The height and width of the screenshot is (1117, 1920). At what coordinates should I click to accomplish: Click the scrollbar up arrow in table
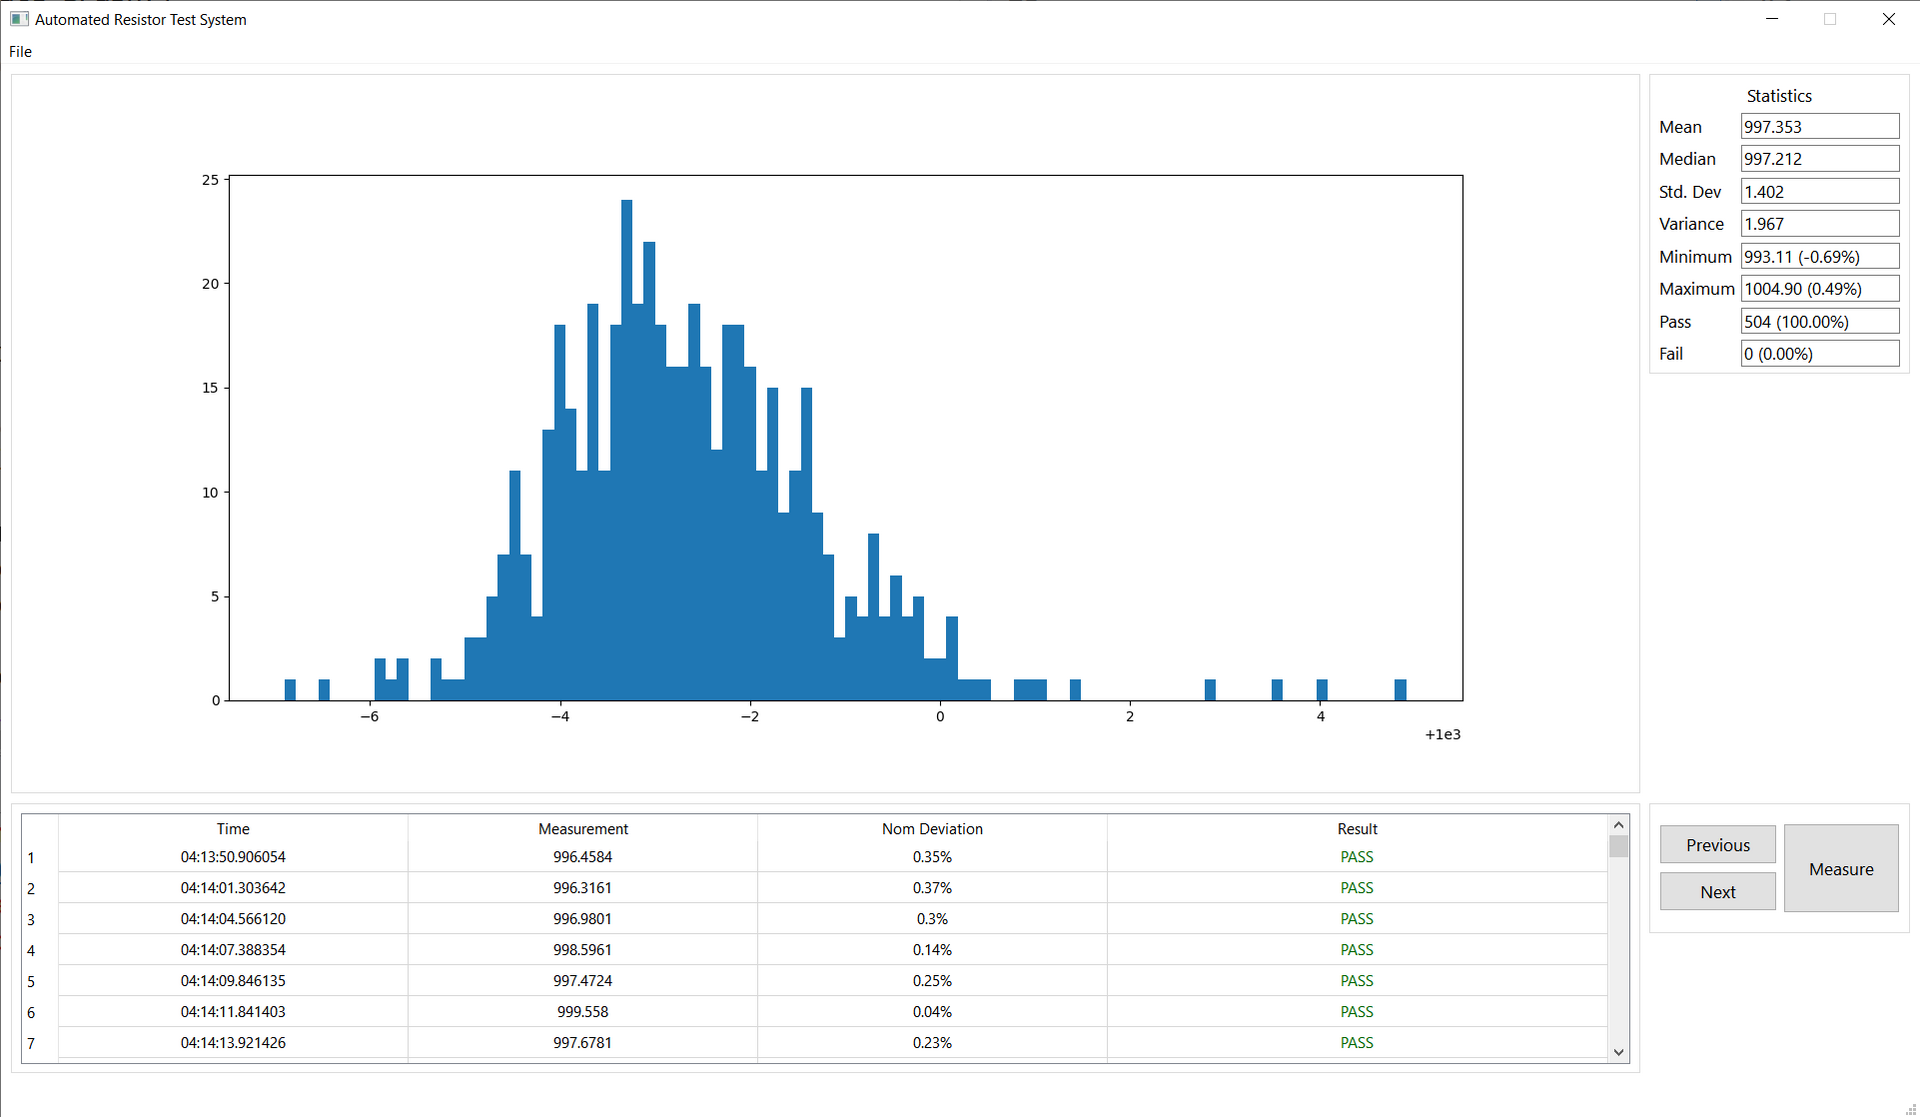tap(1618, 826)
